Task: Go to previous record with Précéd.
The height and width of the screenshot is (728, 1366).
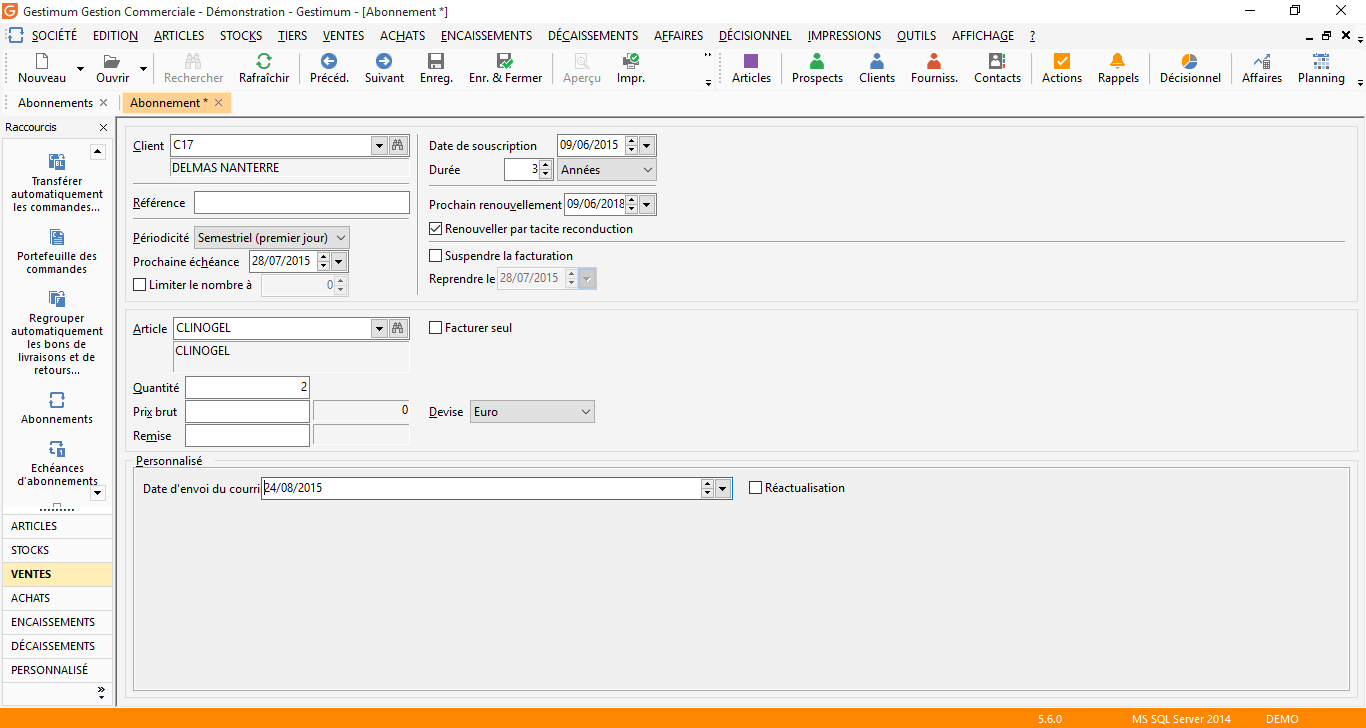Action: 329,61
